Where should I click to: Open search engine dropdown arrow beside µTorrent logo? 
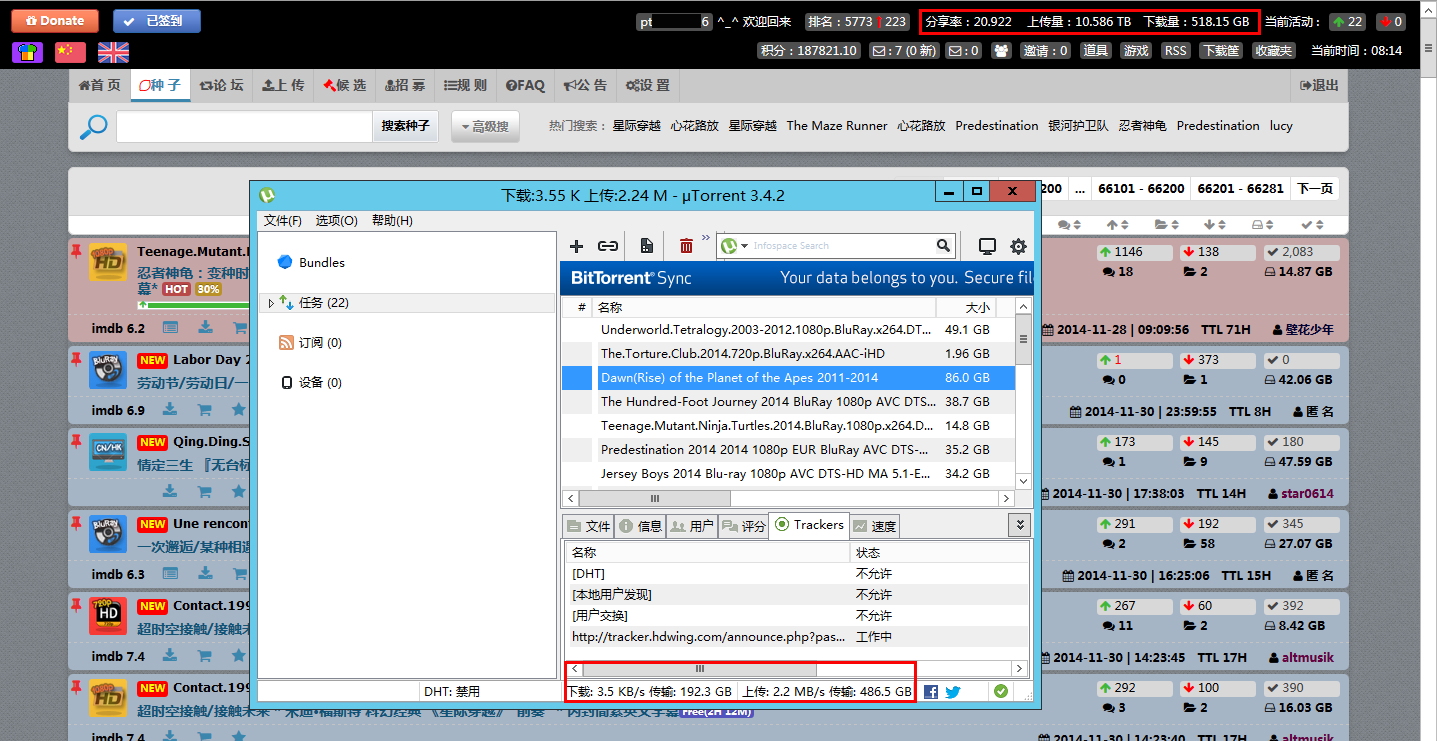(x=743, y=246)
